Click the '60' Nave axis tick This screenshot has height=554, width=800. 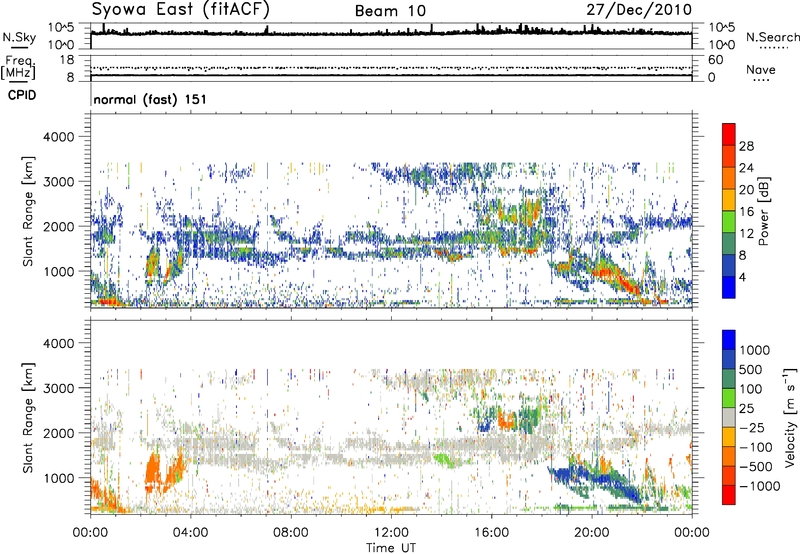pos(715,60)
